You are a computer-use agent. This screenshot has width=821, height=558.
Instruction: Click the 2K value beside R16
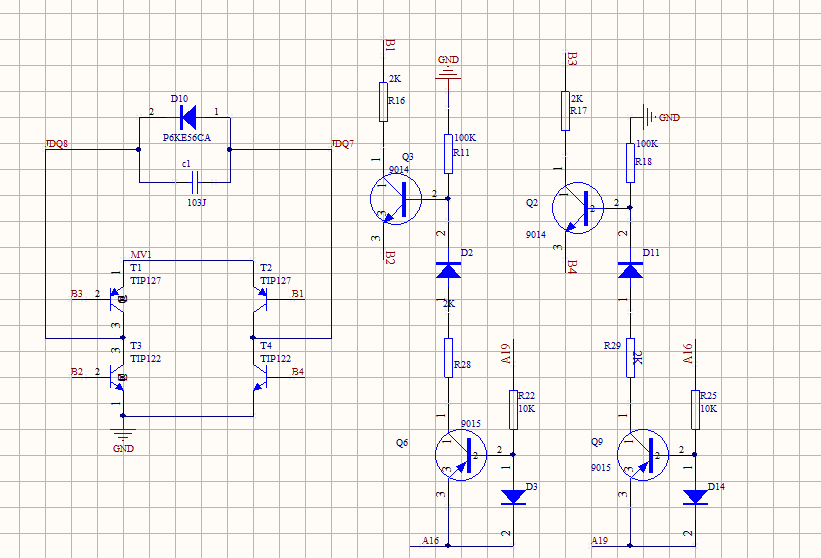[x=395, y=79]
